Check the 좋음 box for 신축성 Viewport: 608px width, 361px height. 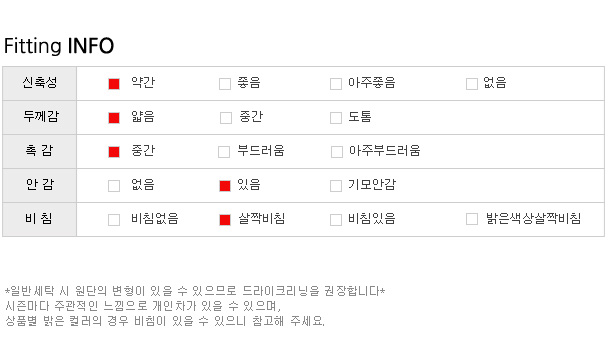click(x=225, y=84)
